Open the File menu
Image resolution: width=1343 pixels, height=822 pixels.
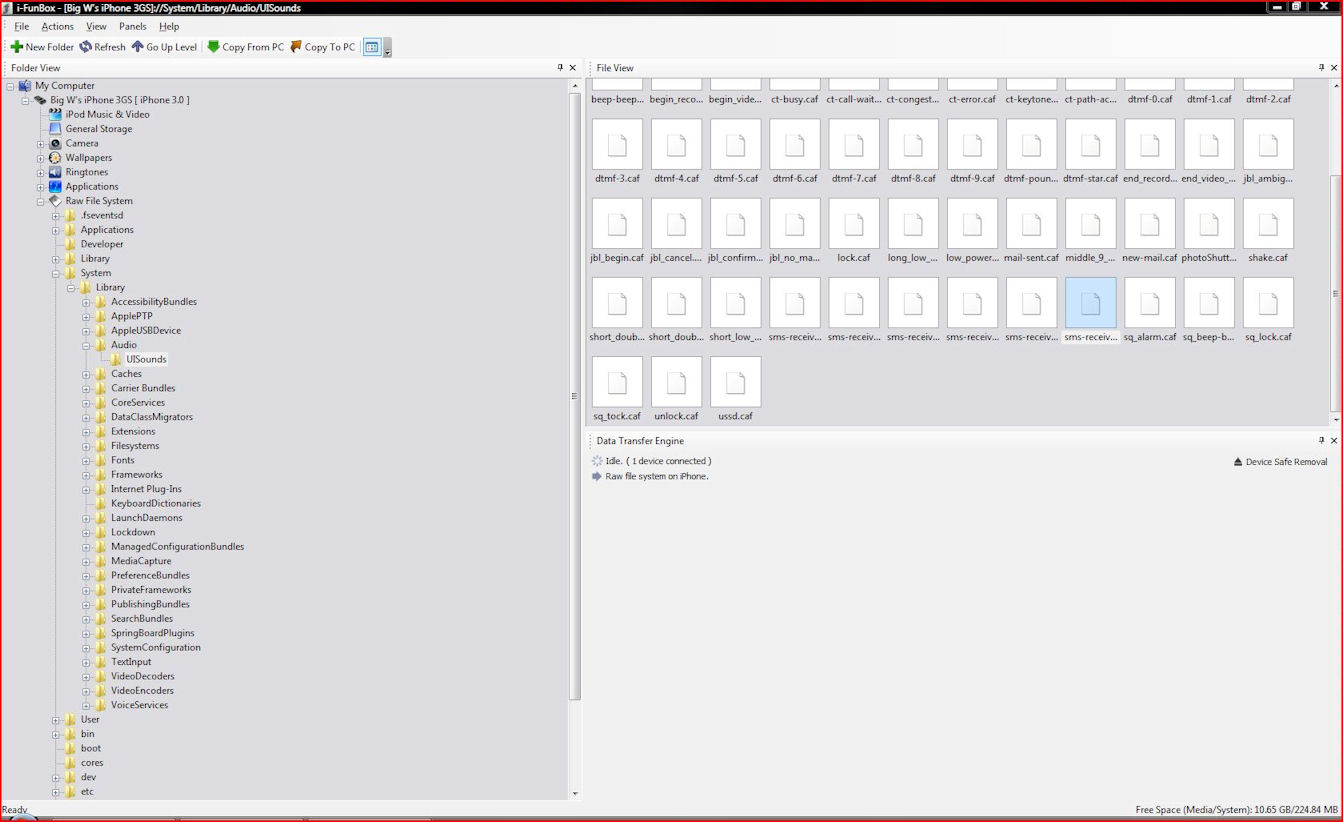pos(21,26)
